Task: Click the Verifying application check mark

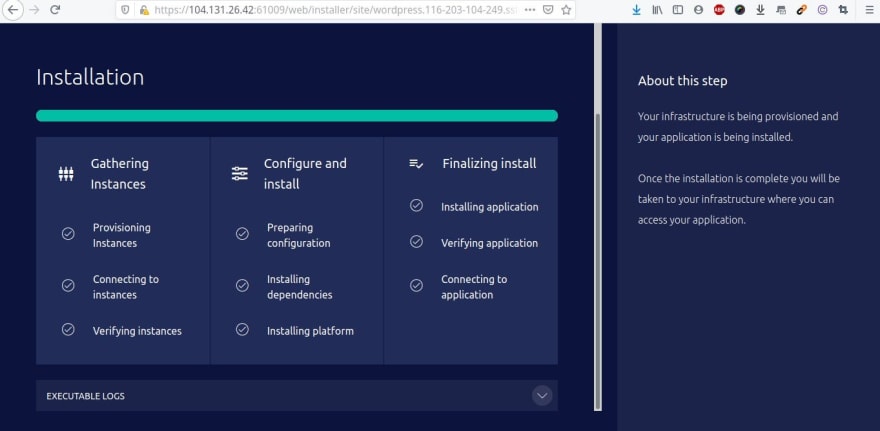Action: 416,241
